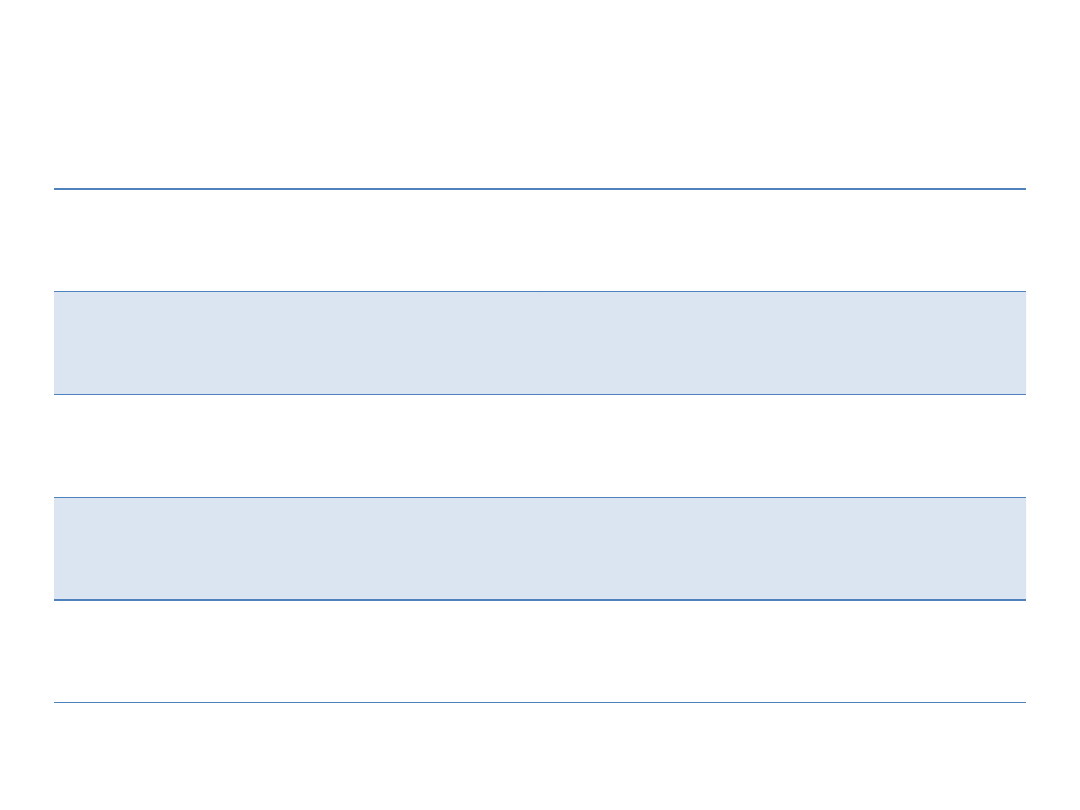Select the right cell of the first shaded row
This screenshot has height=810, width=1080.
coord(783,343)
